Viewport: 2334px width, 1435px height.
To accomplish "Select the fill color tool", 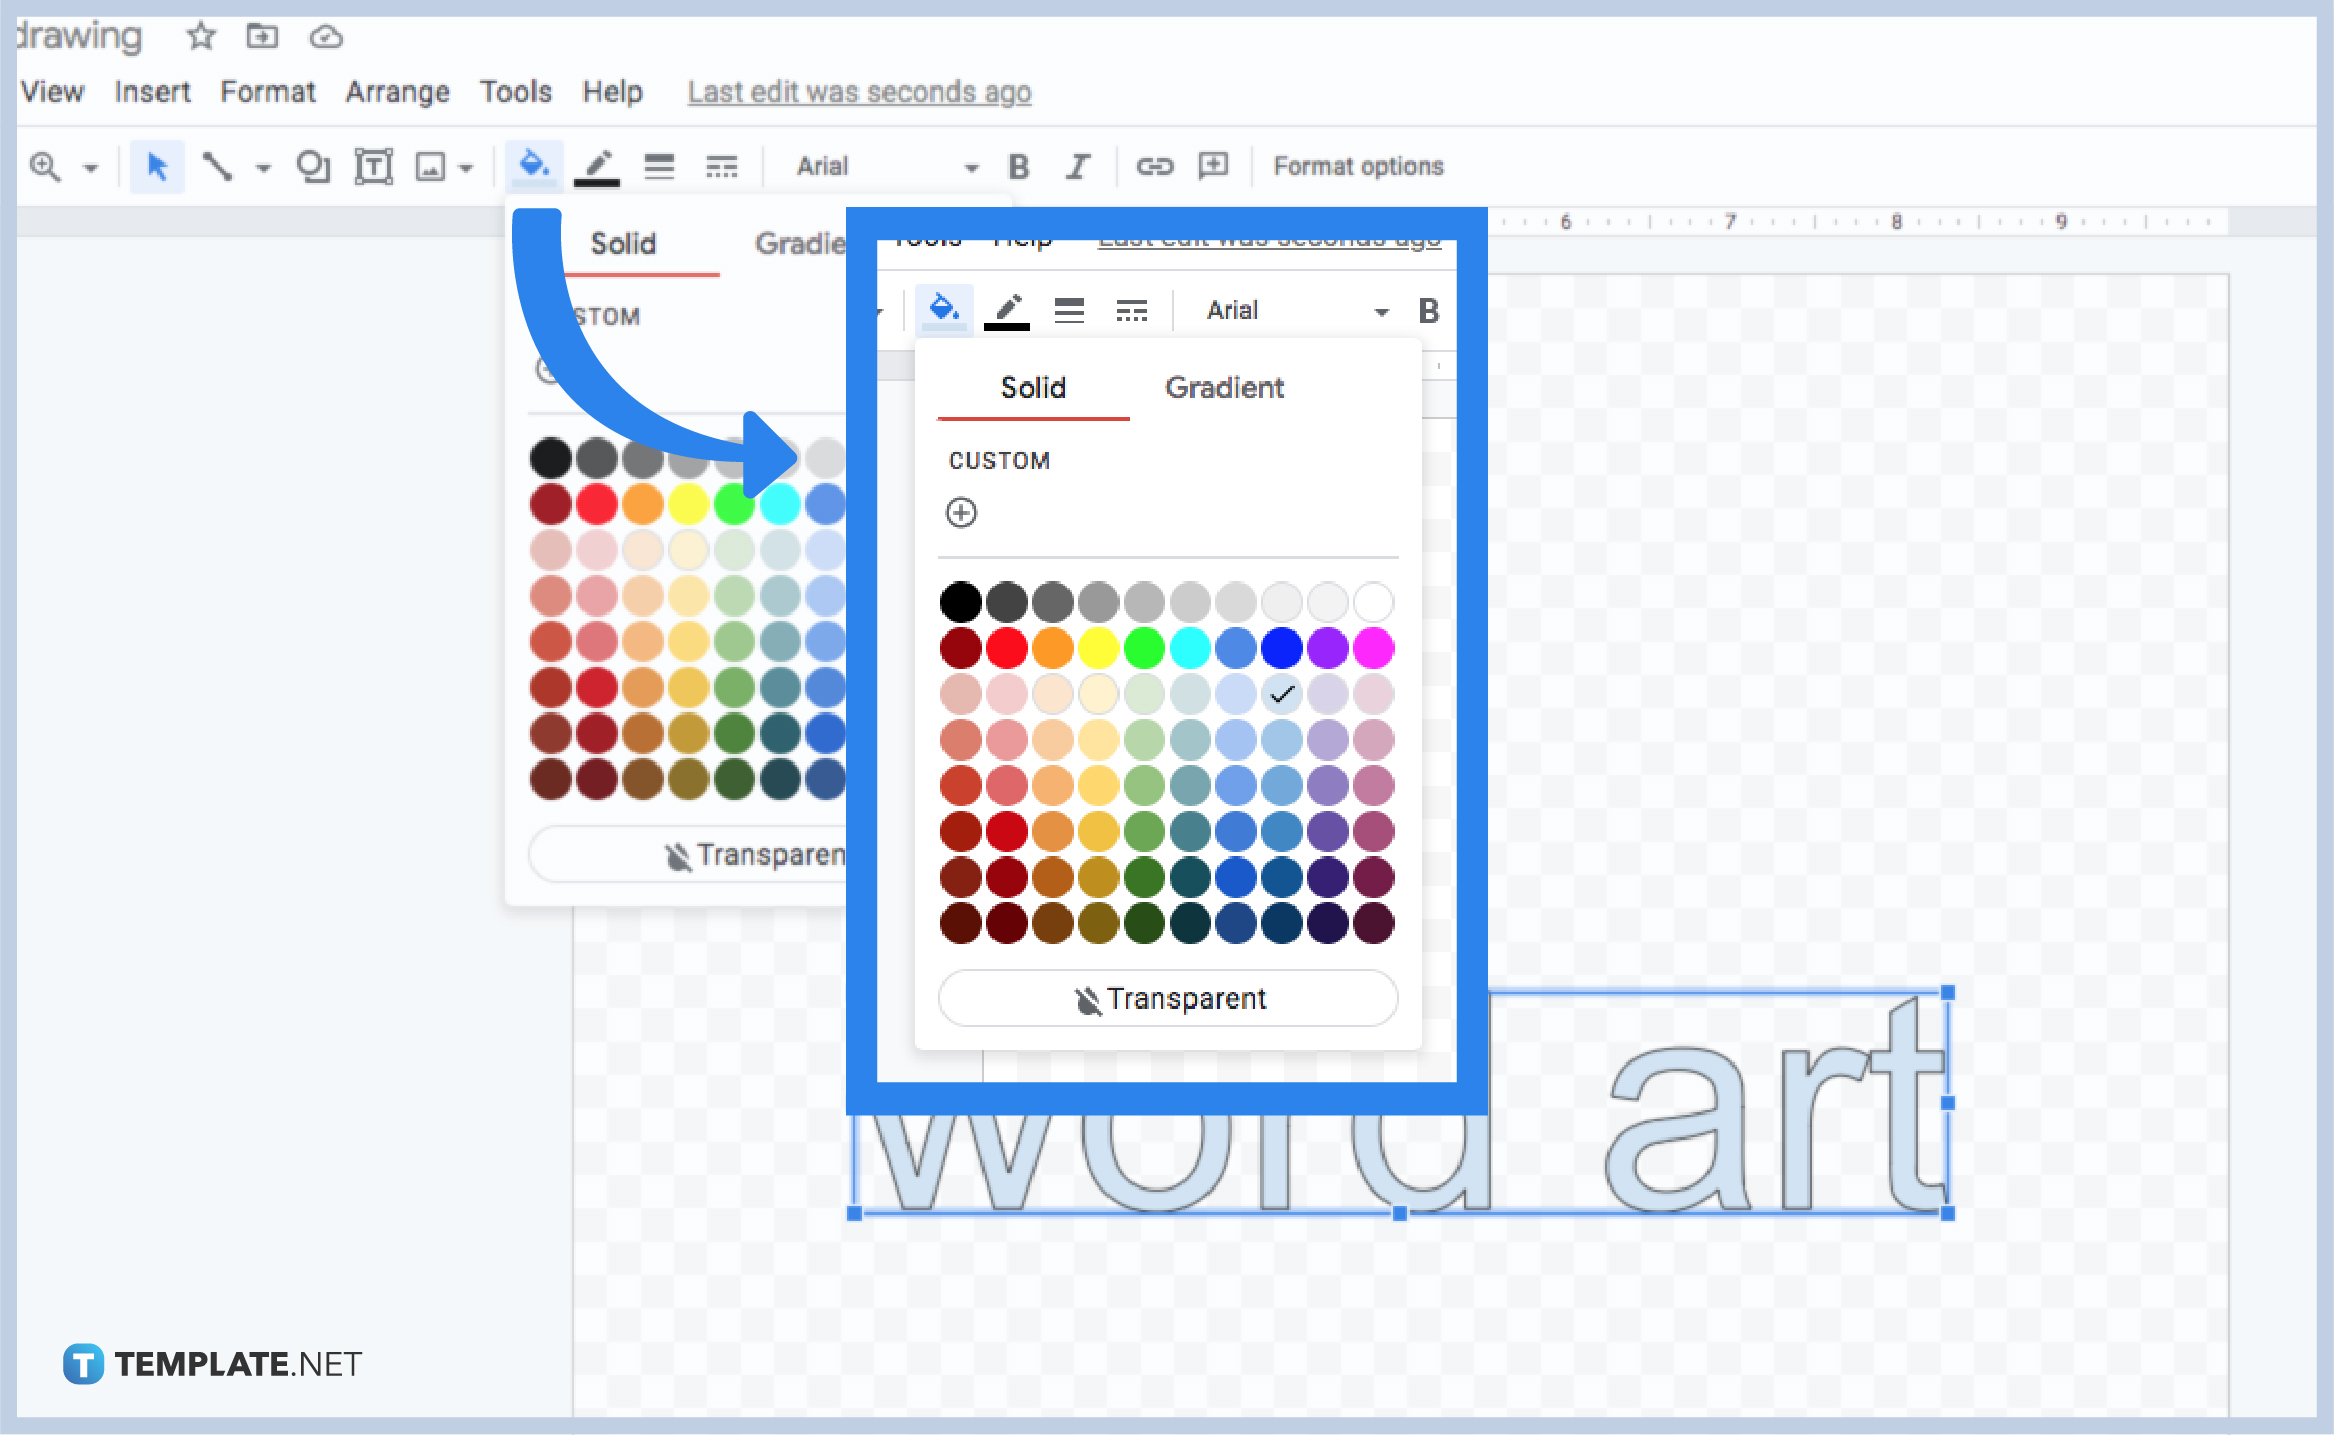I will (x=535, y=166).
